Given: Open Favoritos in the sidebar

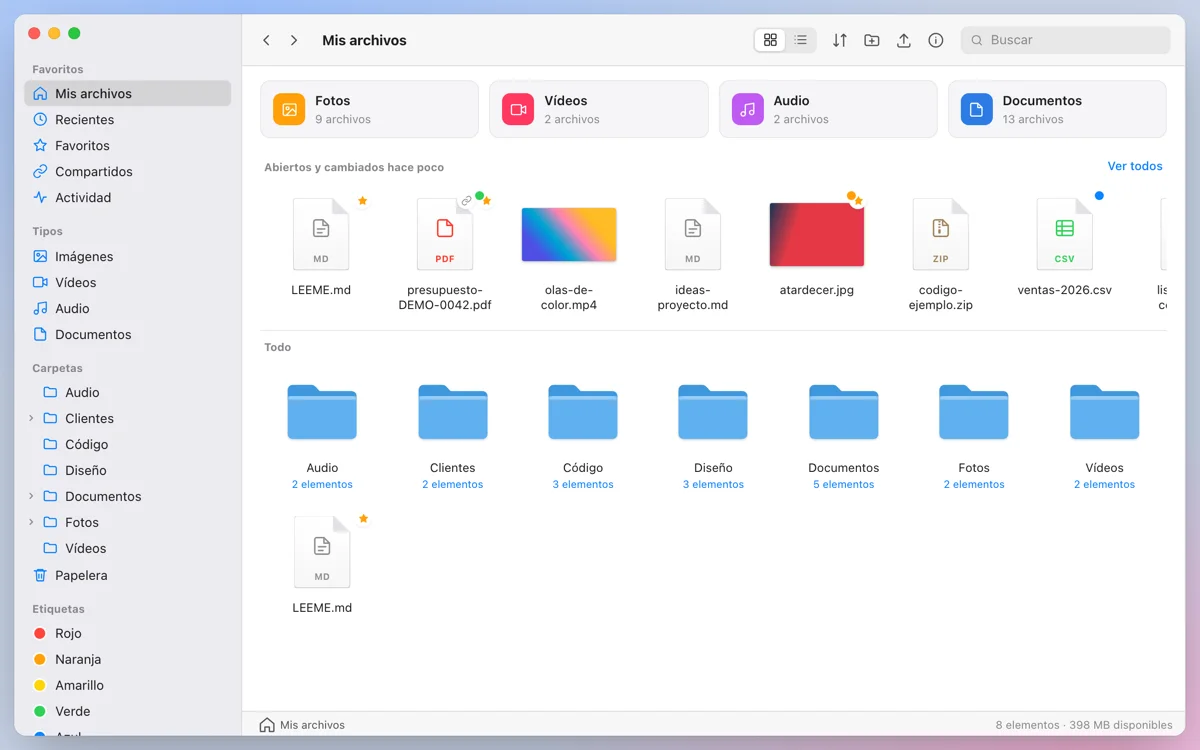Looking at the screenshot, I should click(x=128, y=145).
